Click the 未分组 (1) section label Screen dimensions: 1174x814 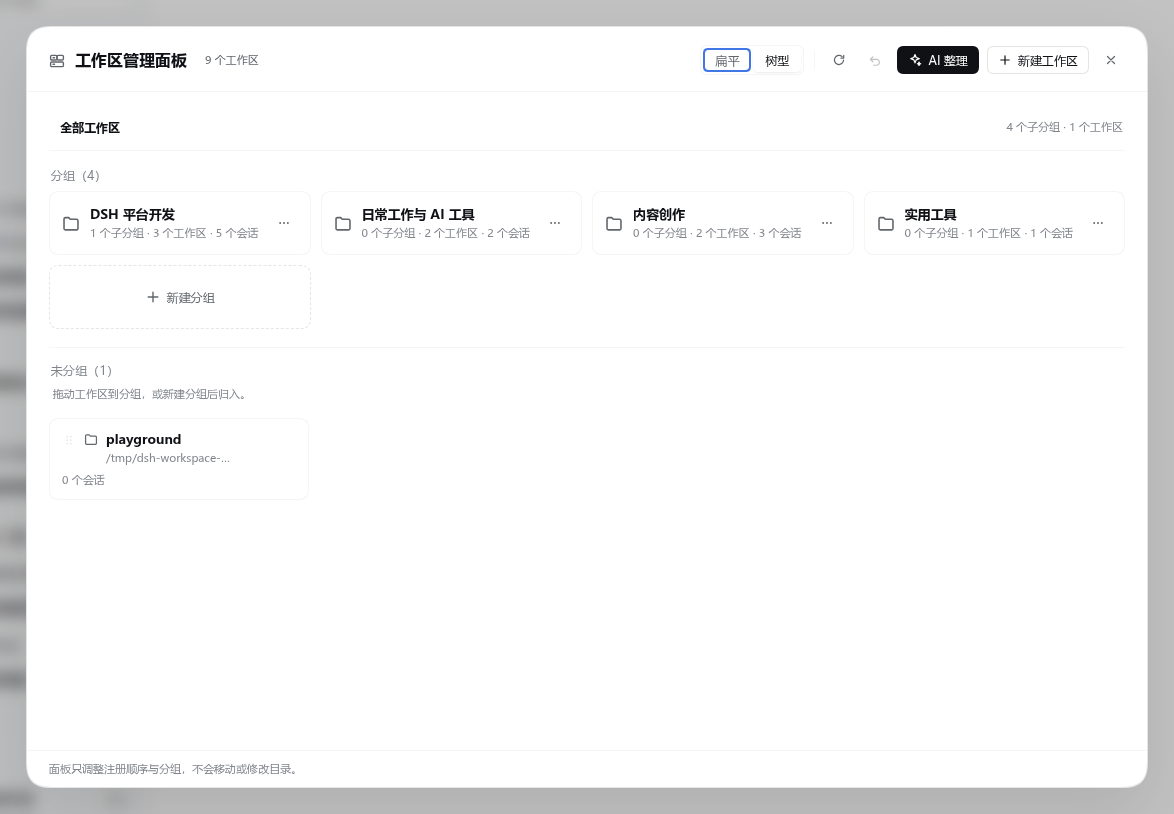pyautogui.click(x=81, y=371)
